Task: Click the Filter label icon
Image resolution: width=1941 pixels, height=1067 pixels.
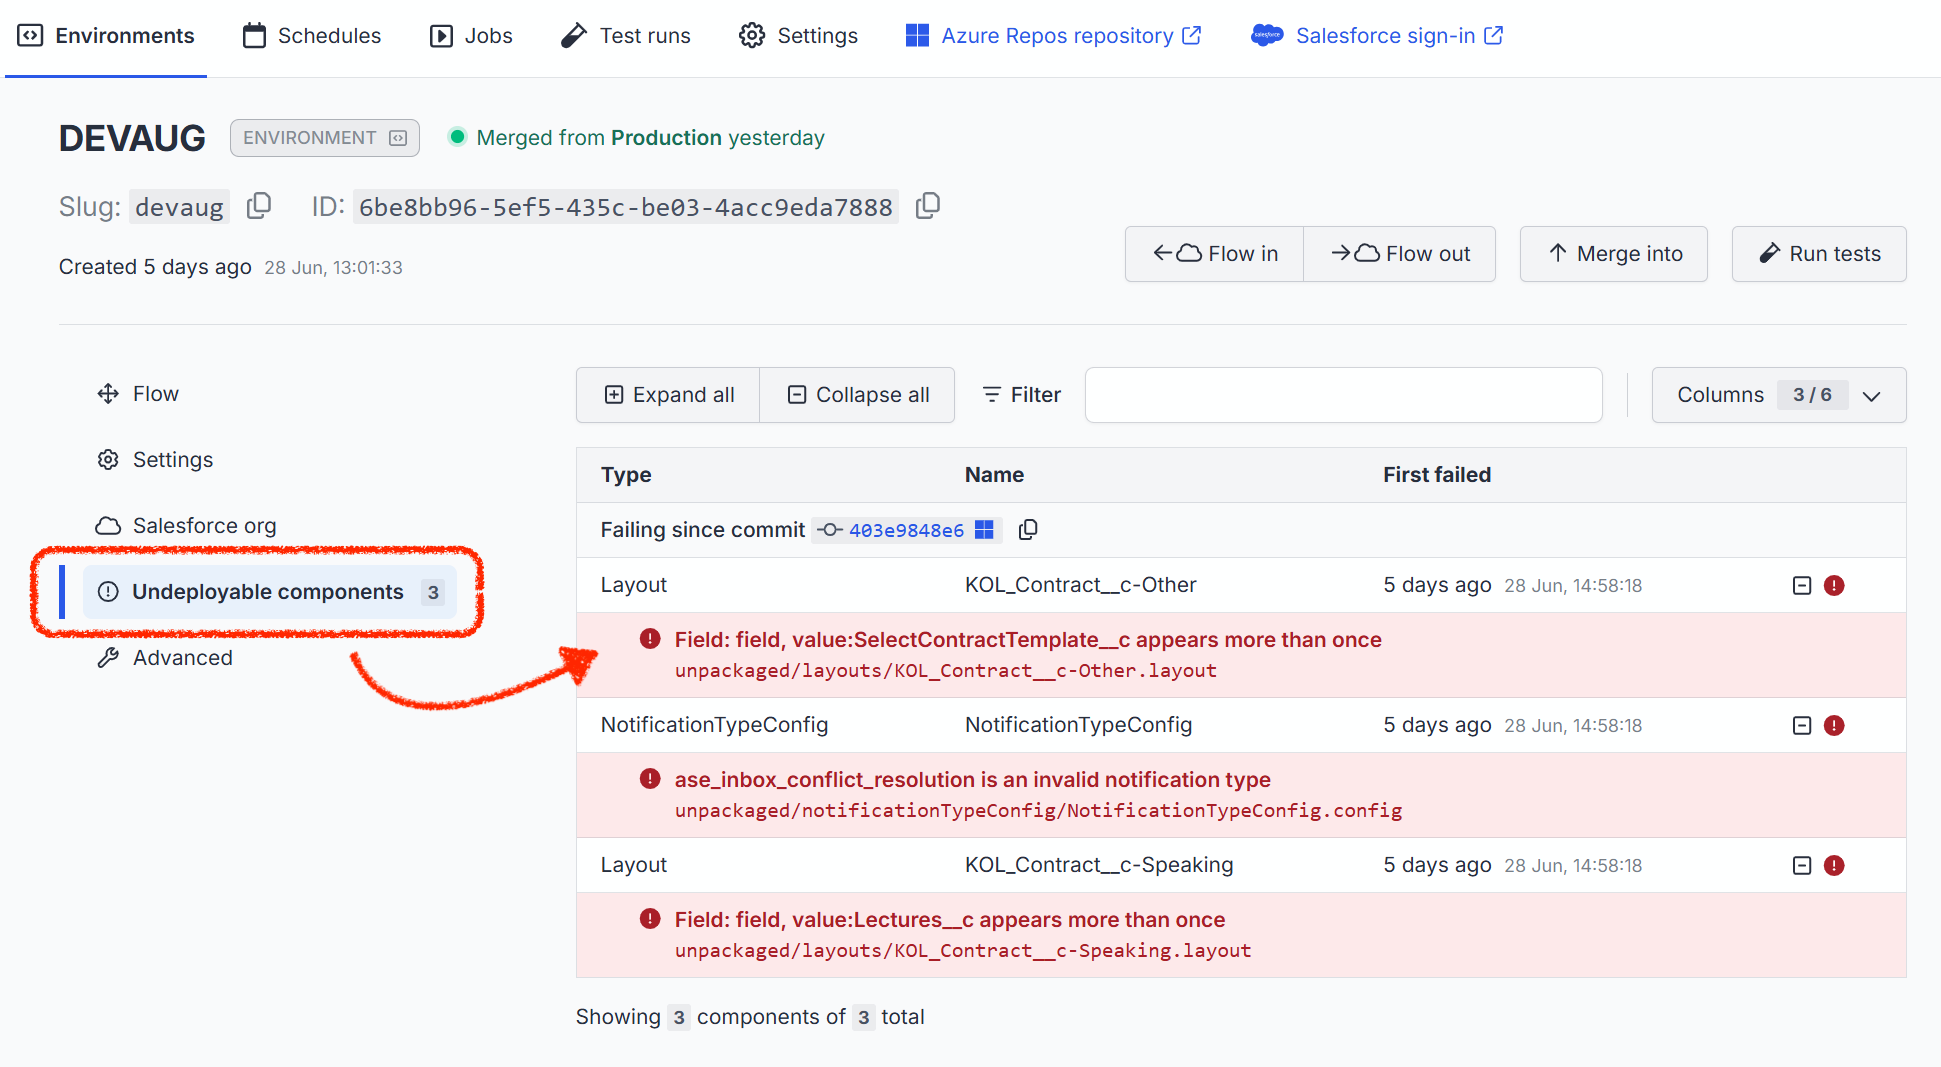Action: [991, 395]
